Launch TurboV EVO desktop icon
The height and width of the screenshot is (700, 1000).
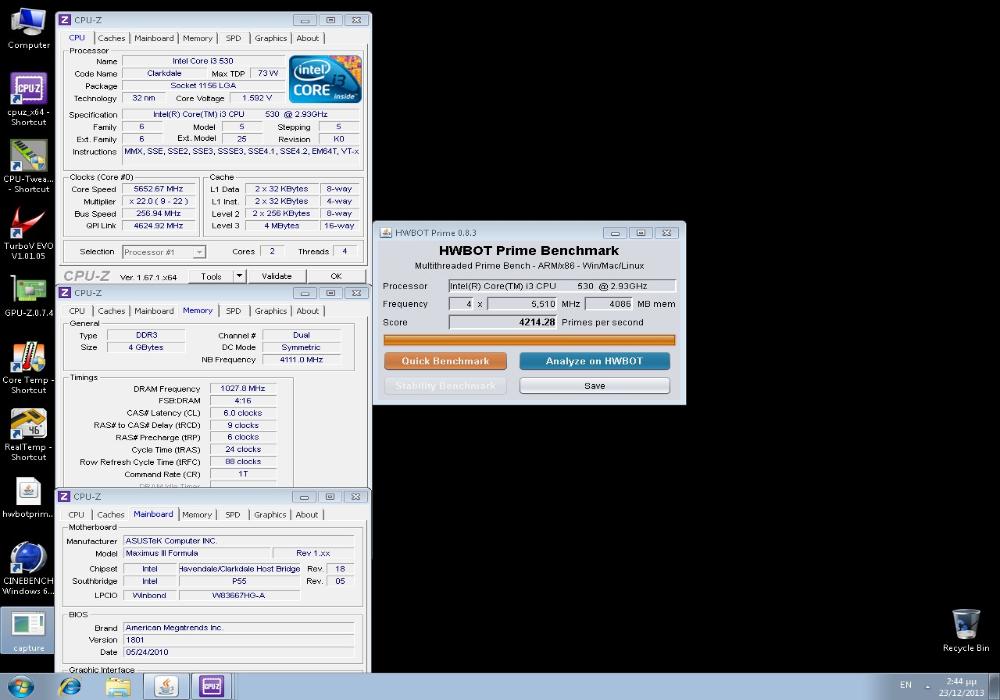click(x=28, y=233)
